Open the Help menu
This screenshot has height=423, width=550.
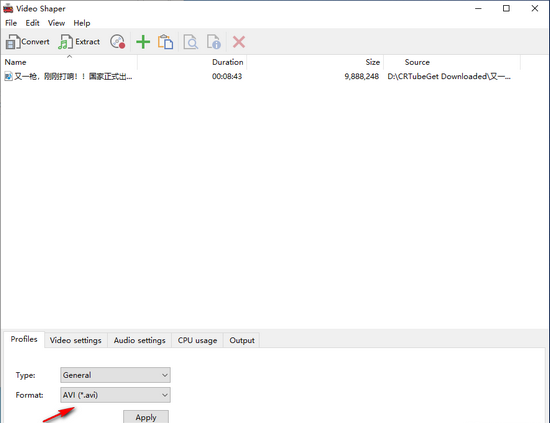tap(82, 23)
